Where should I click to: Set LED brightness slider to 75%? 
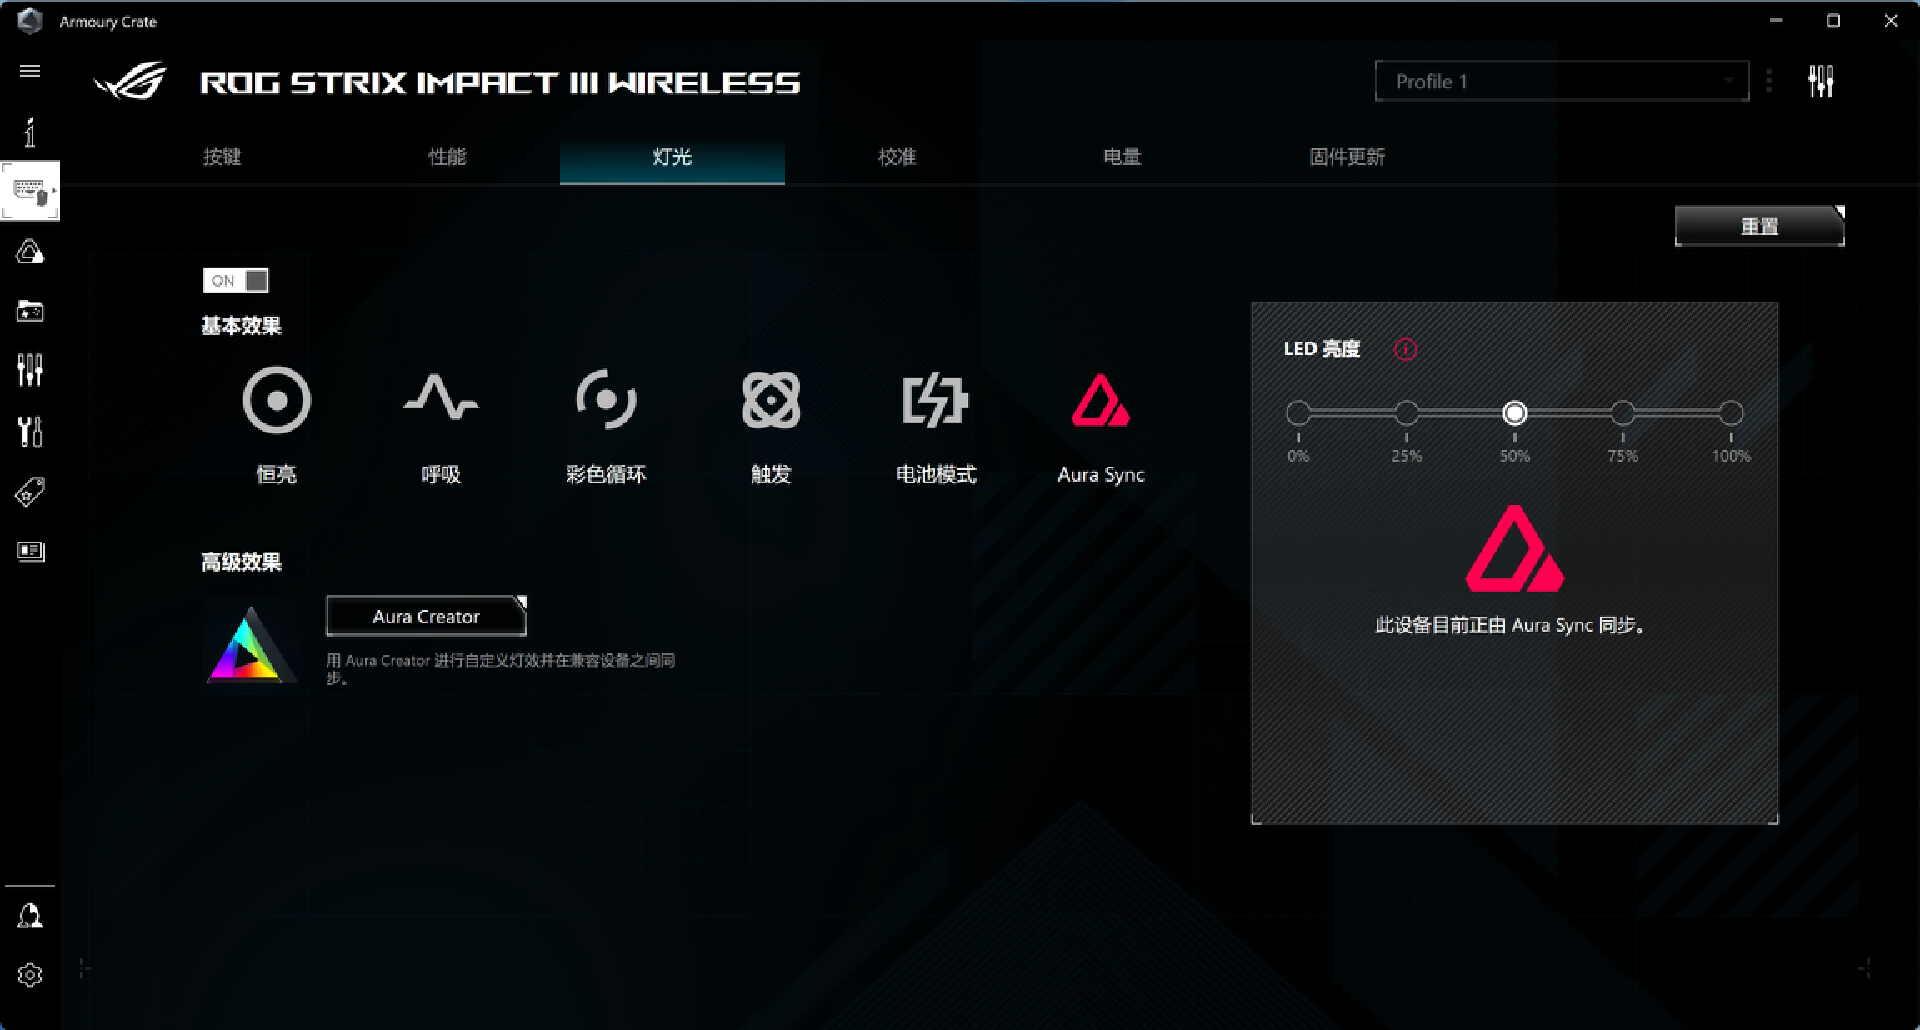point(1623,412)
